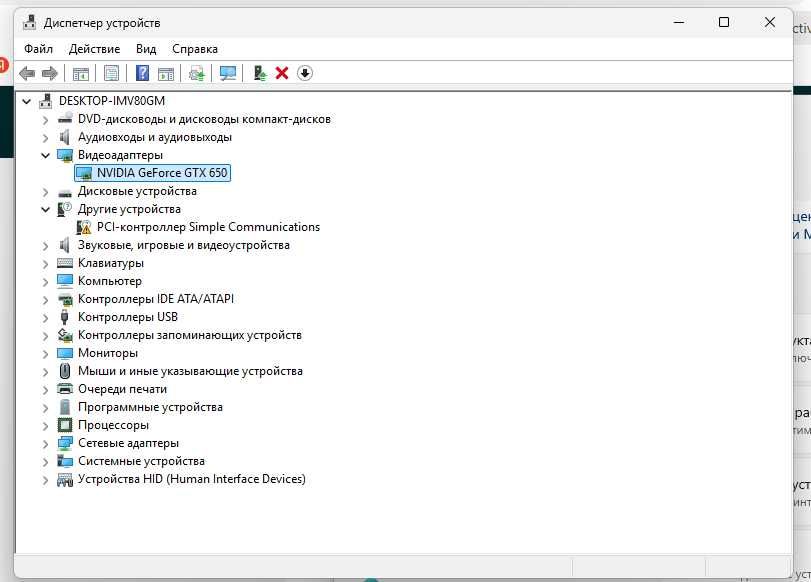The image size is (811, 582).
Task: Click the red X uninstall device icon
Action: click(282, 73)
